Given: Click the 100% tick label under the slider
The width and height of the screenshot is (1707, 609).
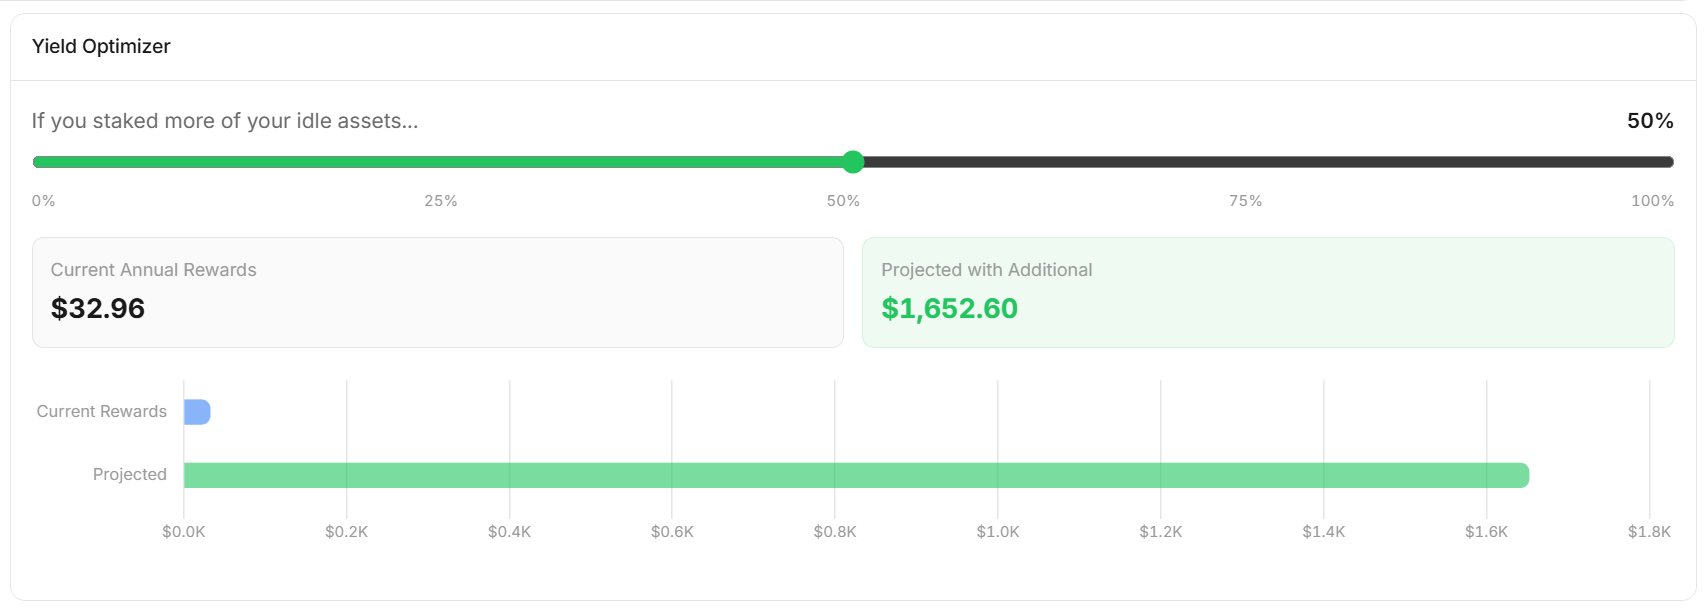Looking at the screenshot, I should tap(1652, 201).
